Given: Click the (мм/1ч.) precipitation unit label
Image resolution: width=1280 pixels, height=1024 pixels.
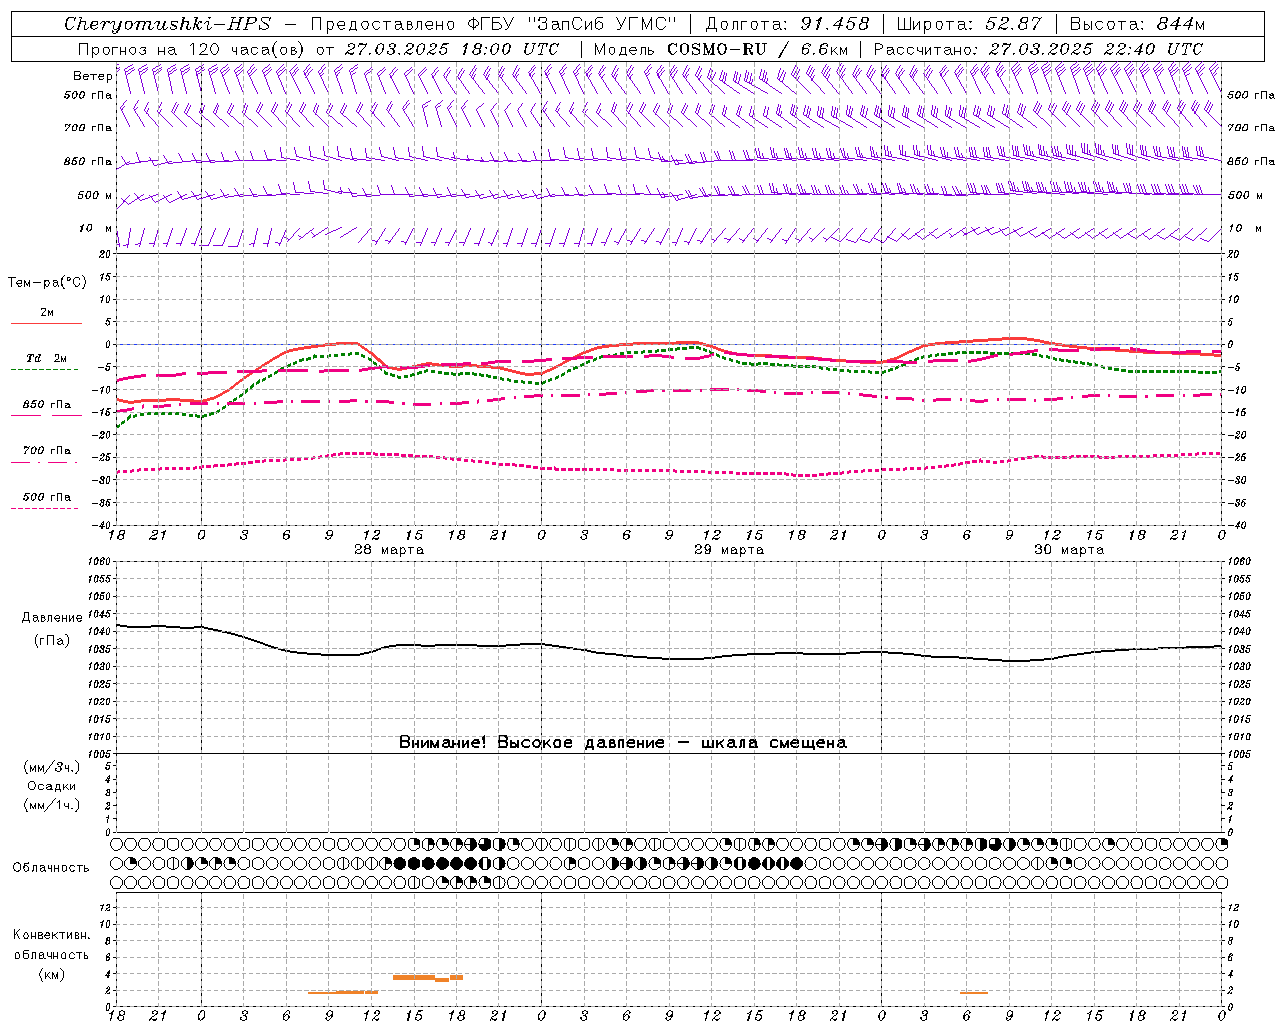Looking at the screenshot, I should pyautogui.click(x=52, y=805).
